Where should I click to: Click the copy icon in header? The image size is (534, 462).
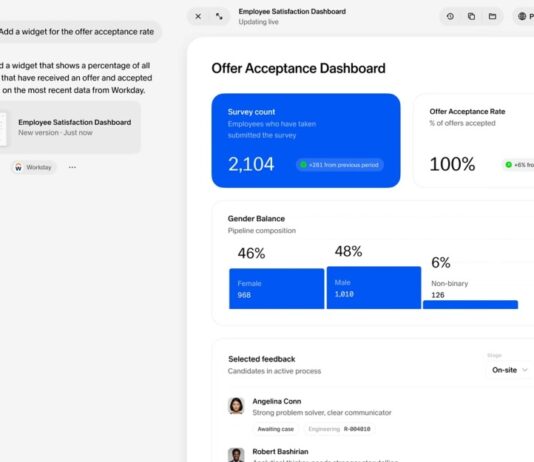(471, 16)
